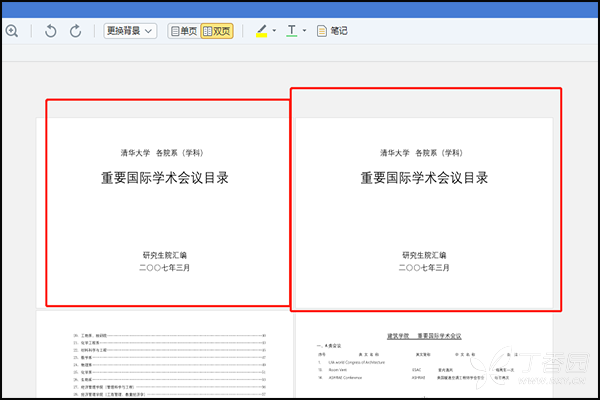Switch to 单页 single page view

(x=183, y=31)
